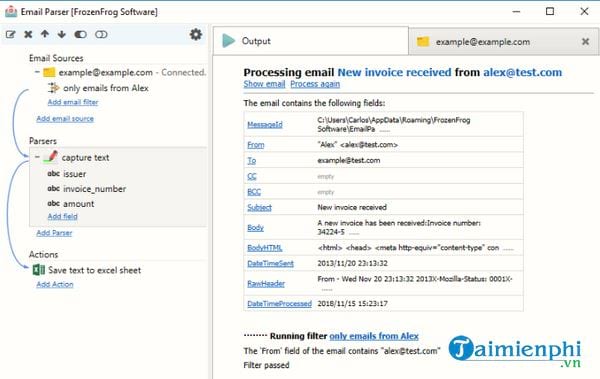Toggle the filled enable switch icon
This screenshot has height=379, width=600.
(x=80, y=34)
